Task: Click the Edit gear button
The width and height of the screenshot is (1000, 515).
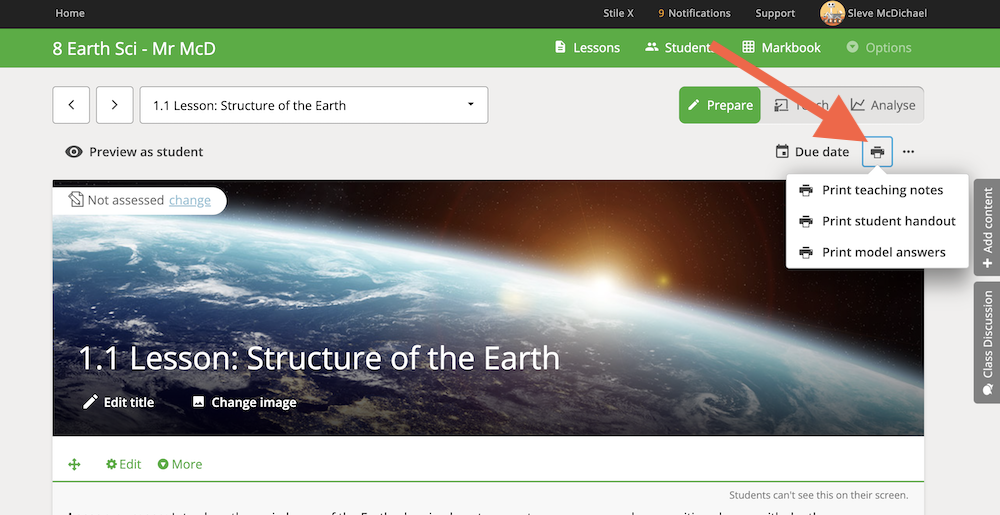Action: [123, 464]
